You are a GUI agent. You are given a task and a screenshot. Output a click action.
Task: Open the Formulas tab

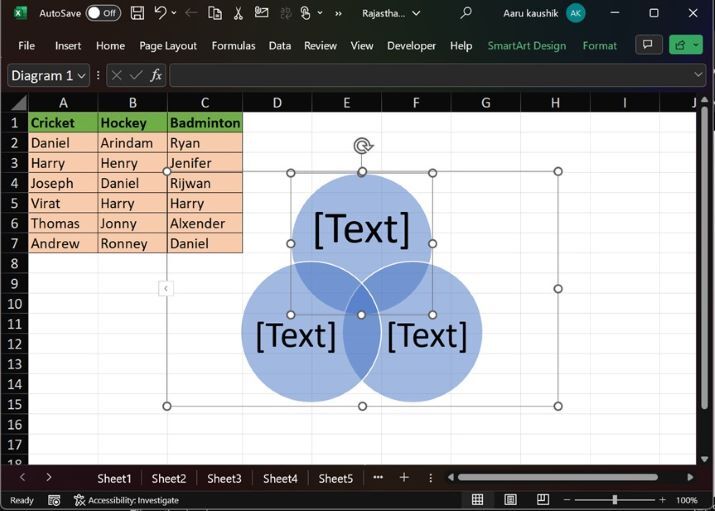pyautogui.click(x=233, y=46)
